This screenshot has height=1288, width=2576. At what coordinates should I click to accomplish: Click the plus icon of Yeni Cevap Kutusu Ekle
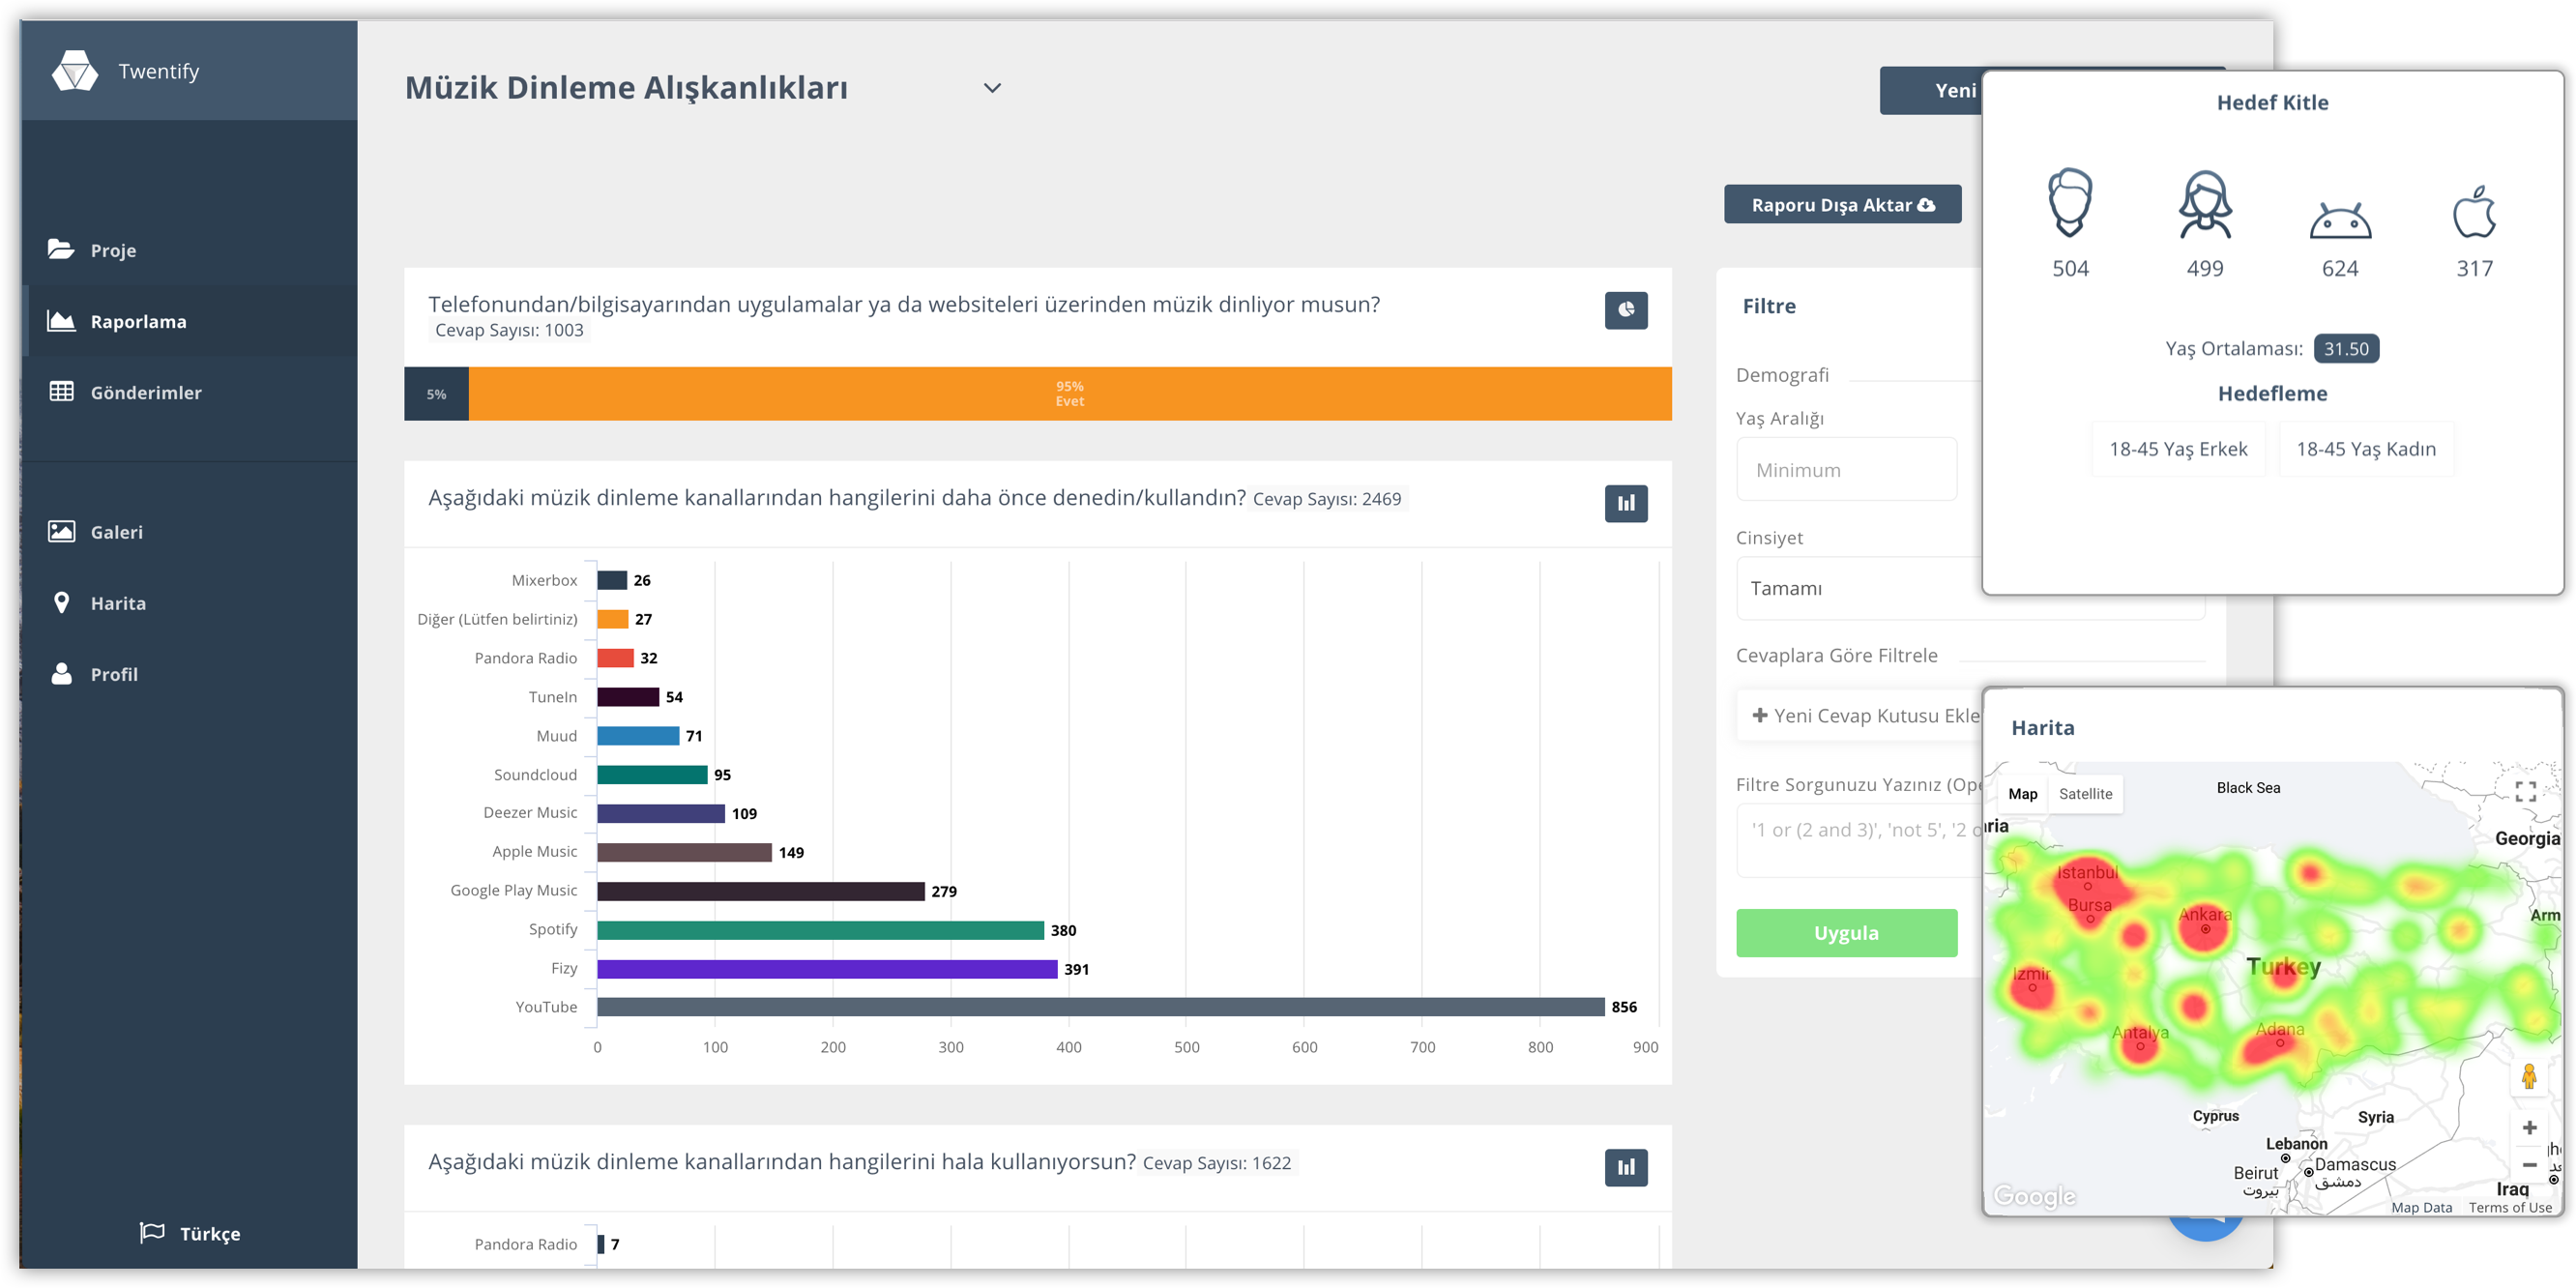(x=1760, y=715)
